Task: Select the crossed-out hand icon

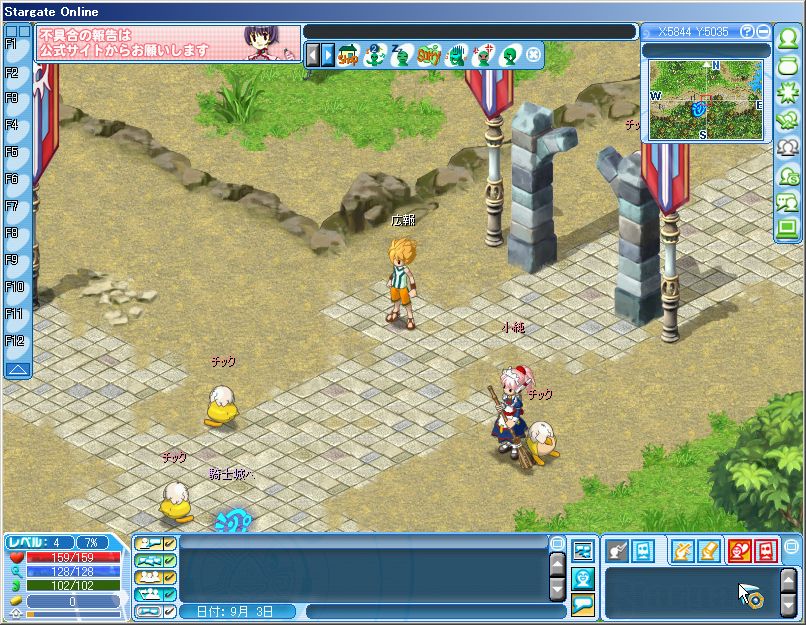Action: coord(683,551)
